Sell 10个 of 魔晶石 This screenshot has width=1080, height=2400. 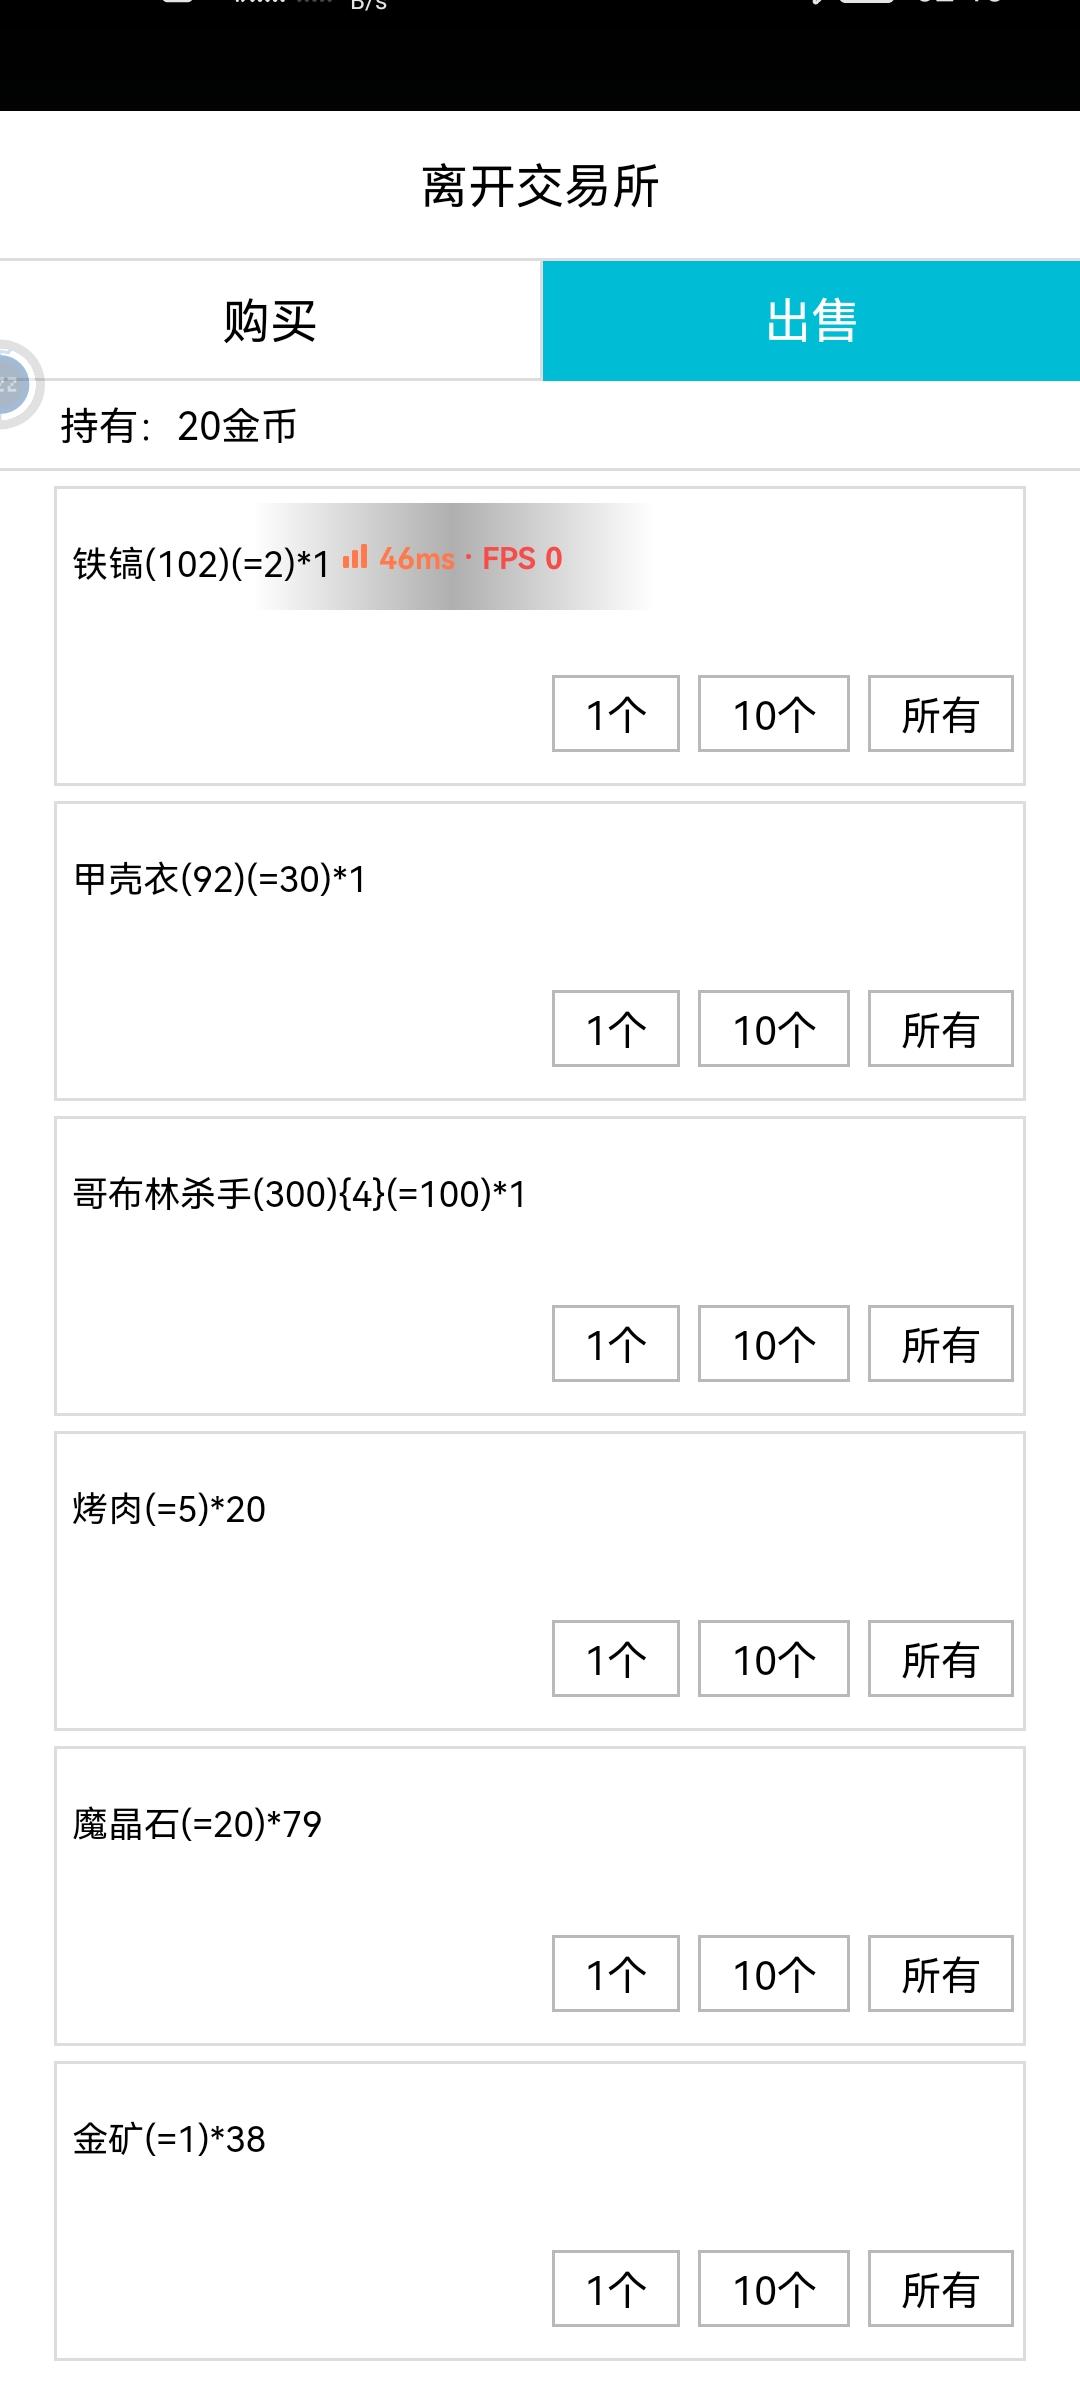pos(773,1974)
